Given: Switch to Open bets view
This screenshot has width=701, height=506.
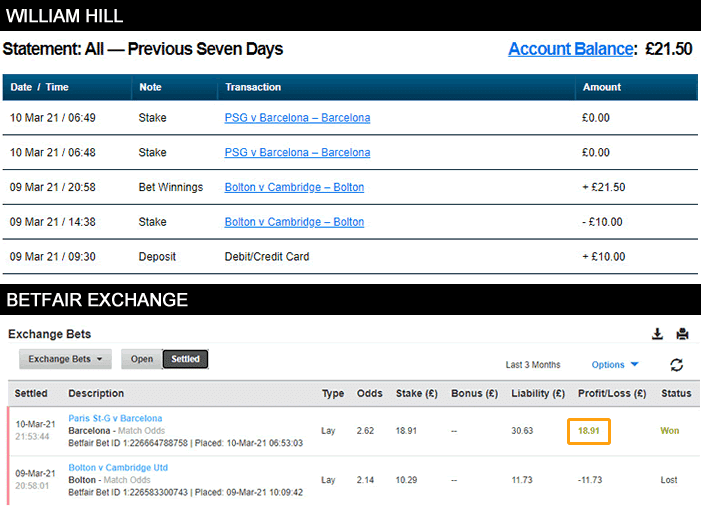Looking at the screenshot, I should 141,359.
